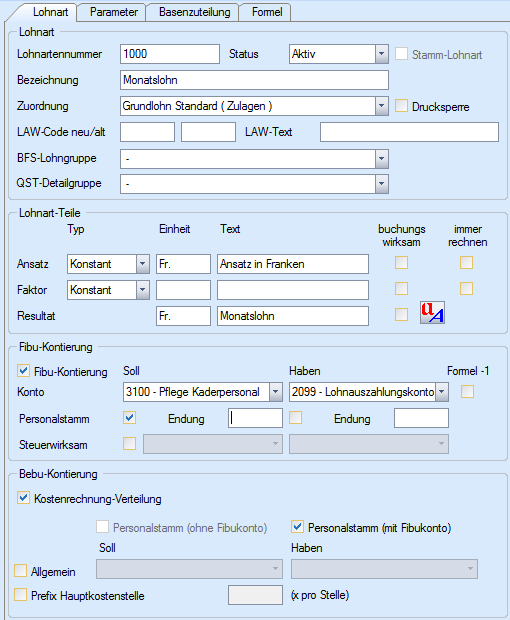Click the LAW-Text input field
This screenshot has height=620, width=510.
410,132
